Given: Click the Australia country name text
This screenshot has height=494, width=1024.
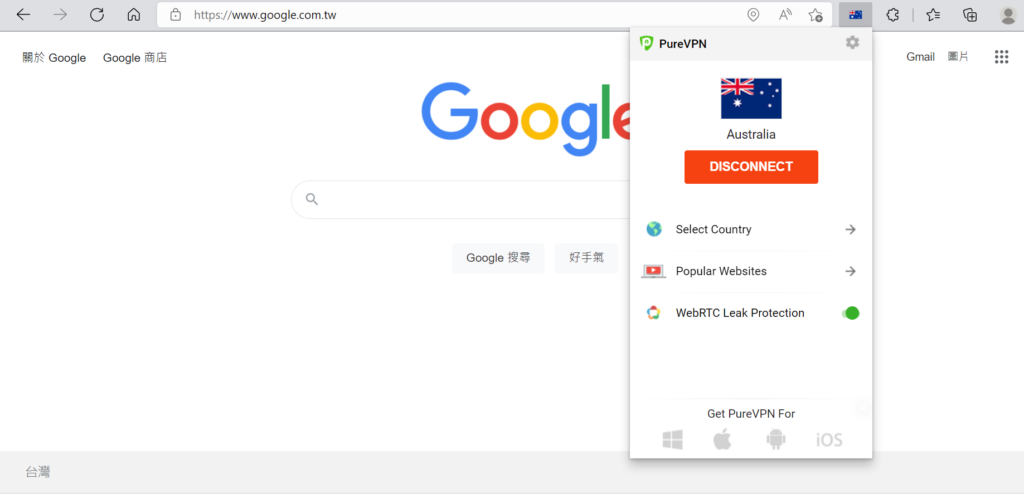Looking at the screenshot, I should pos(751,135).
